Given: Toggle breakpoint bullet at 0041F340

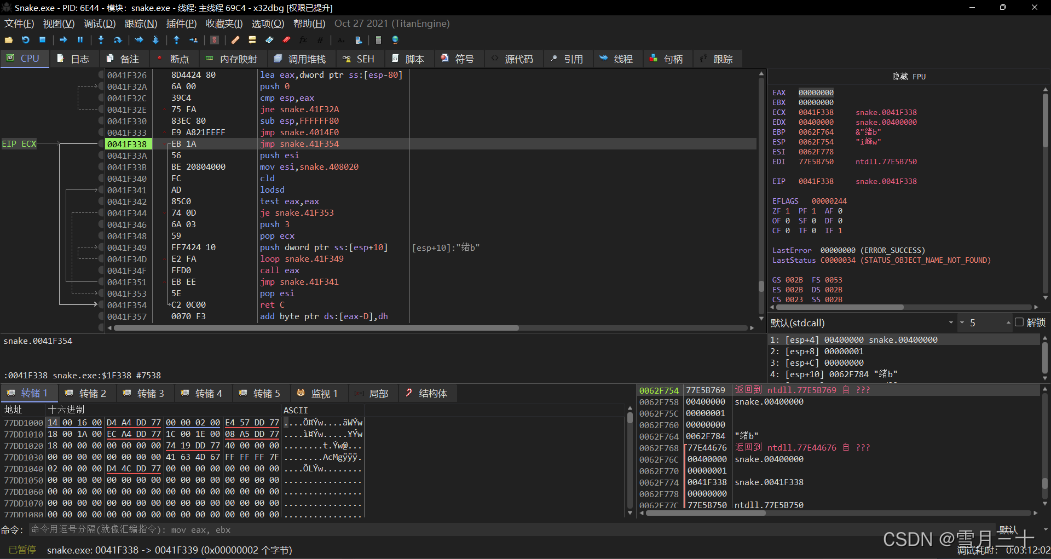Looking at the screenshot, I should click(101, 179).
